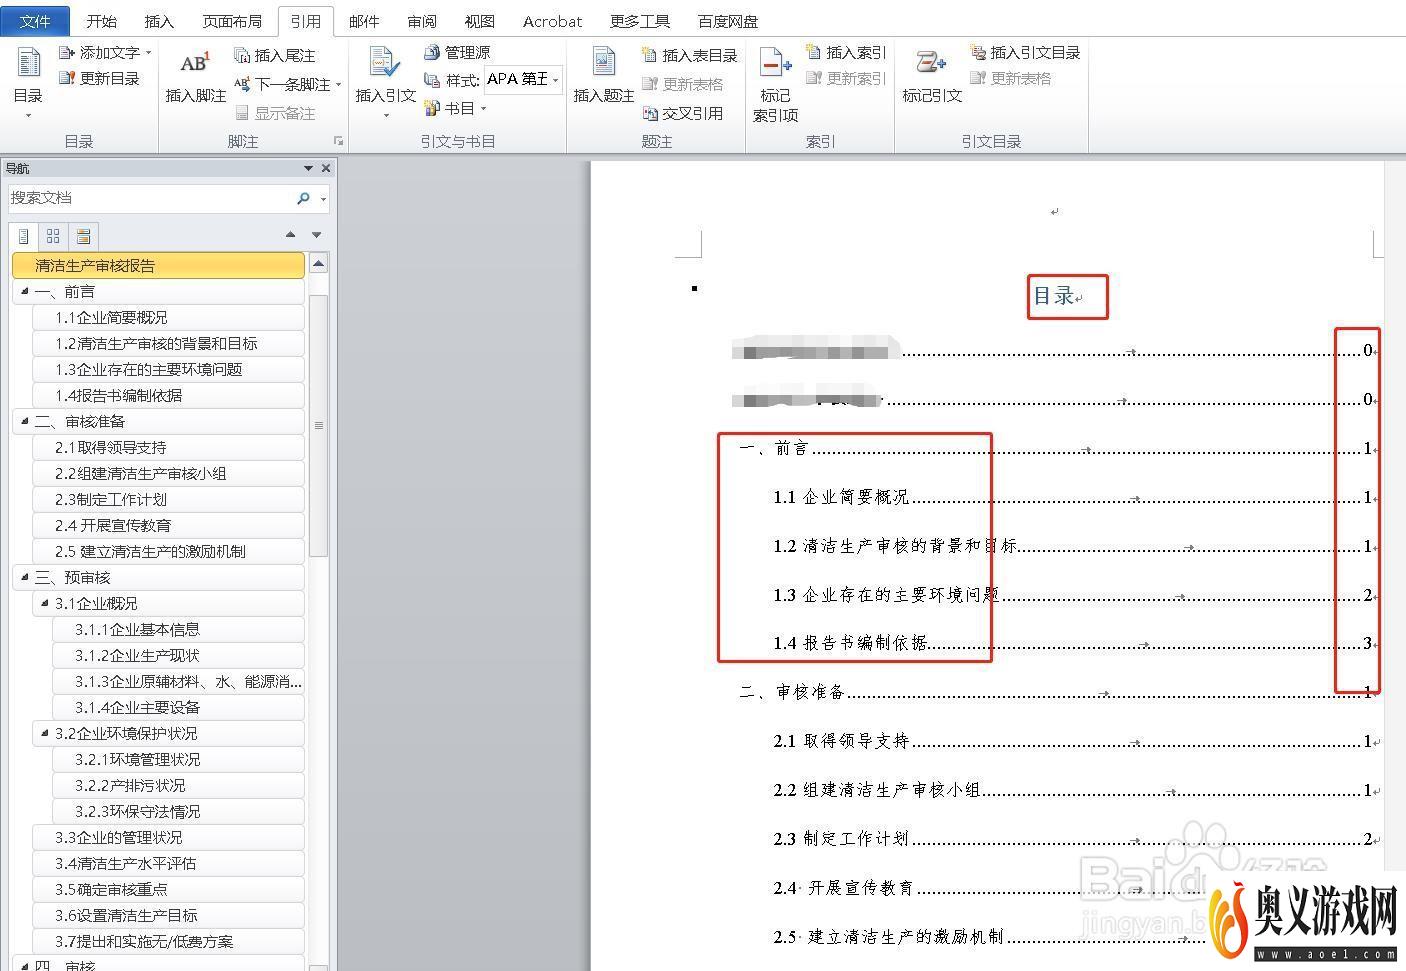The image size is (1406, 971).
Task: Go to 3.7提出和实施无/低费方案 heading
Action: pyautogui.click(x=168, y=941)
